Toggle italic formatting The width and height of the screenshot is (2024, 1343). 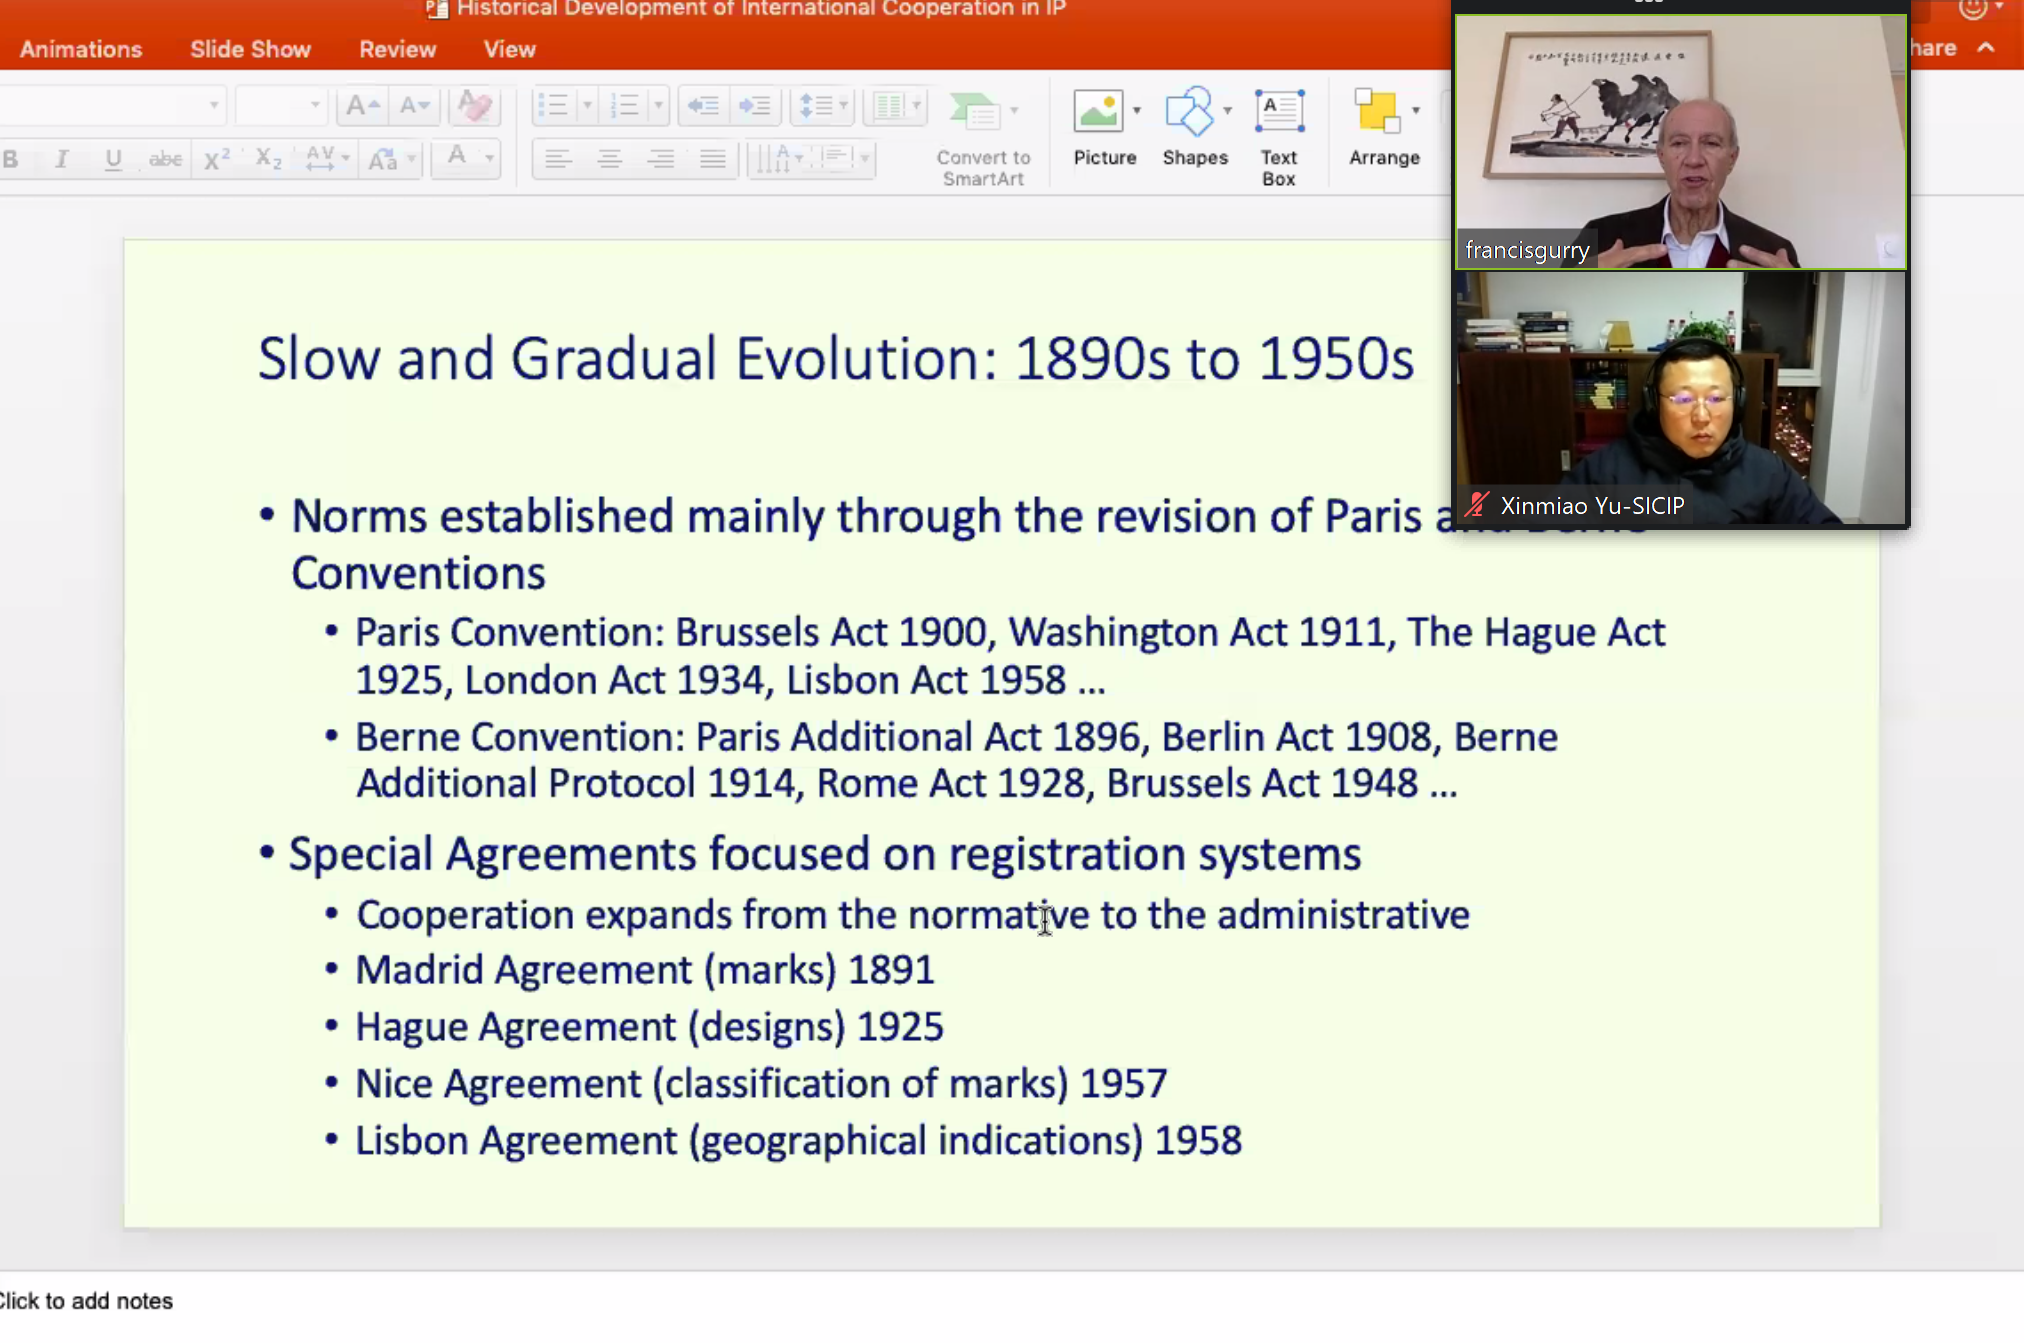tap(62, 159)
